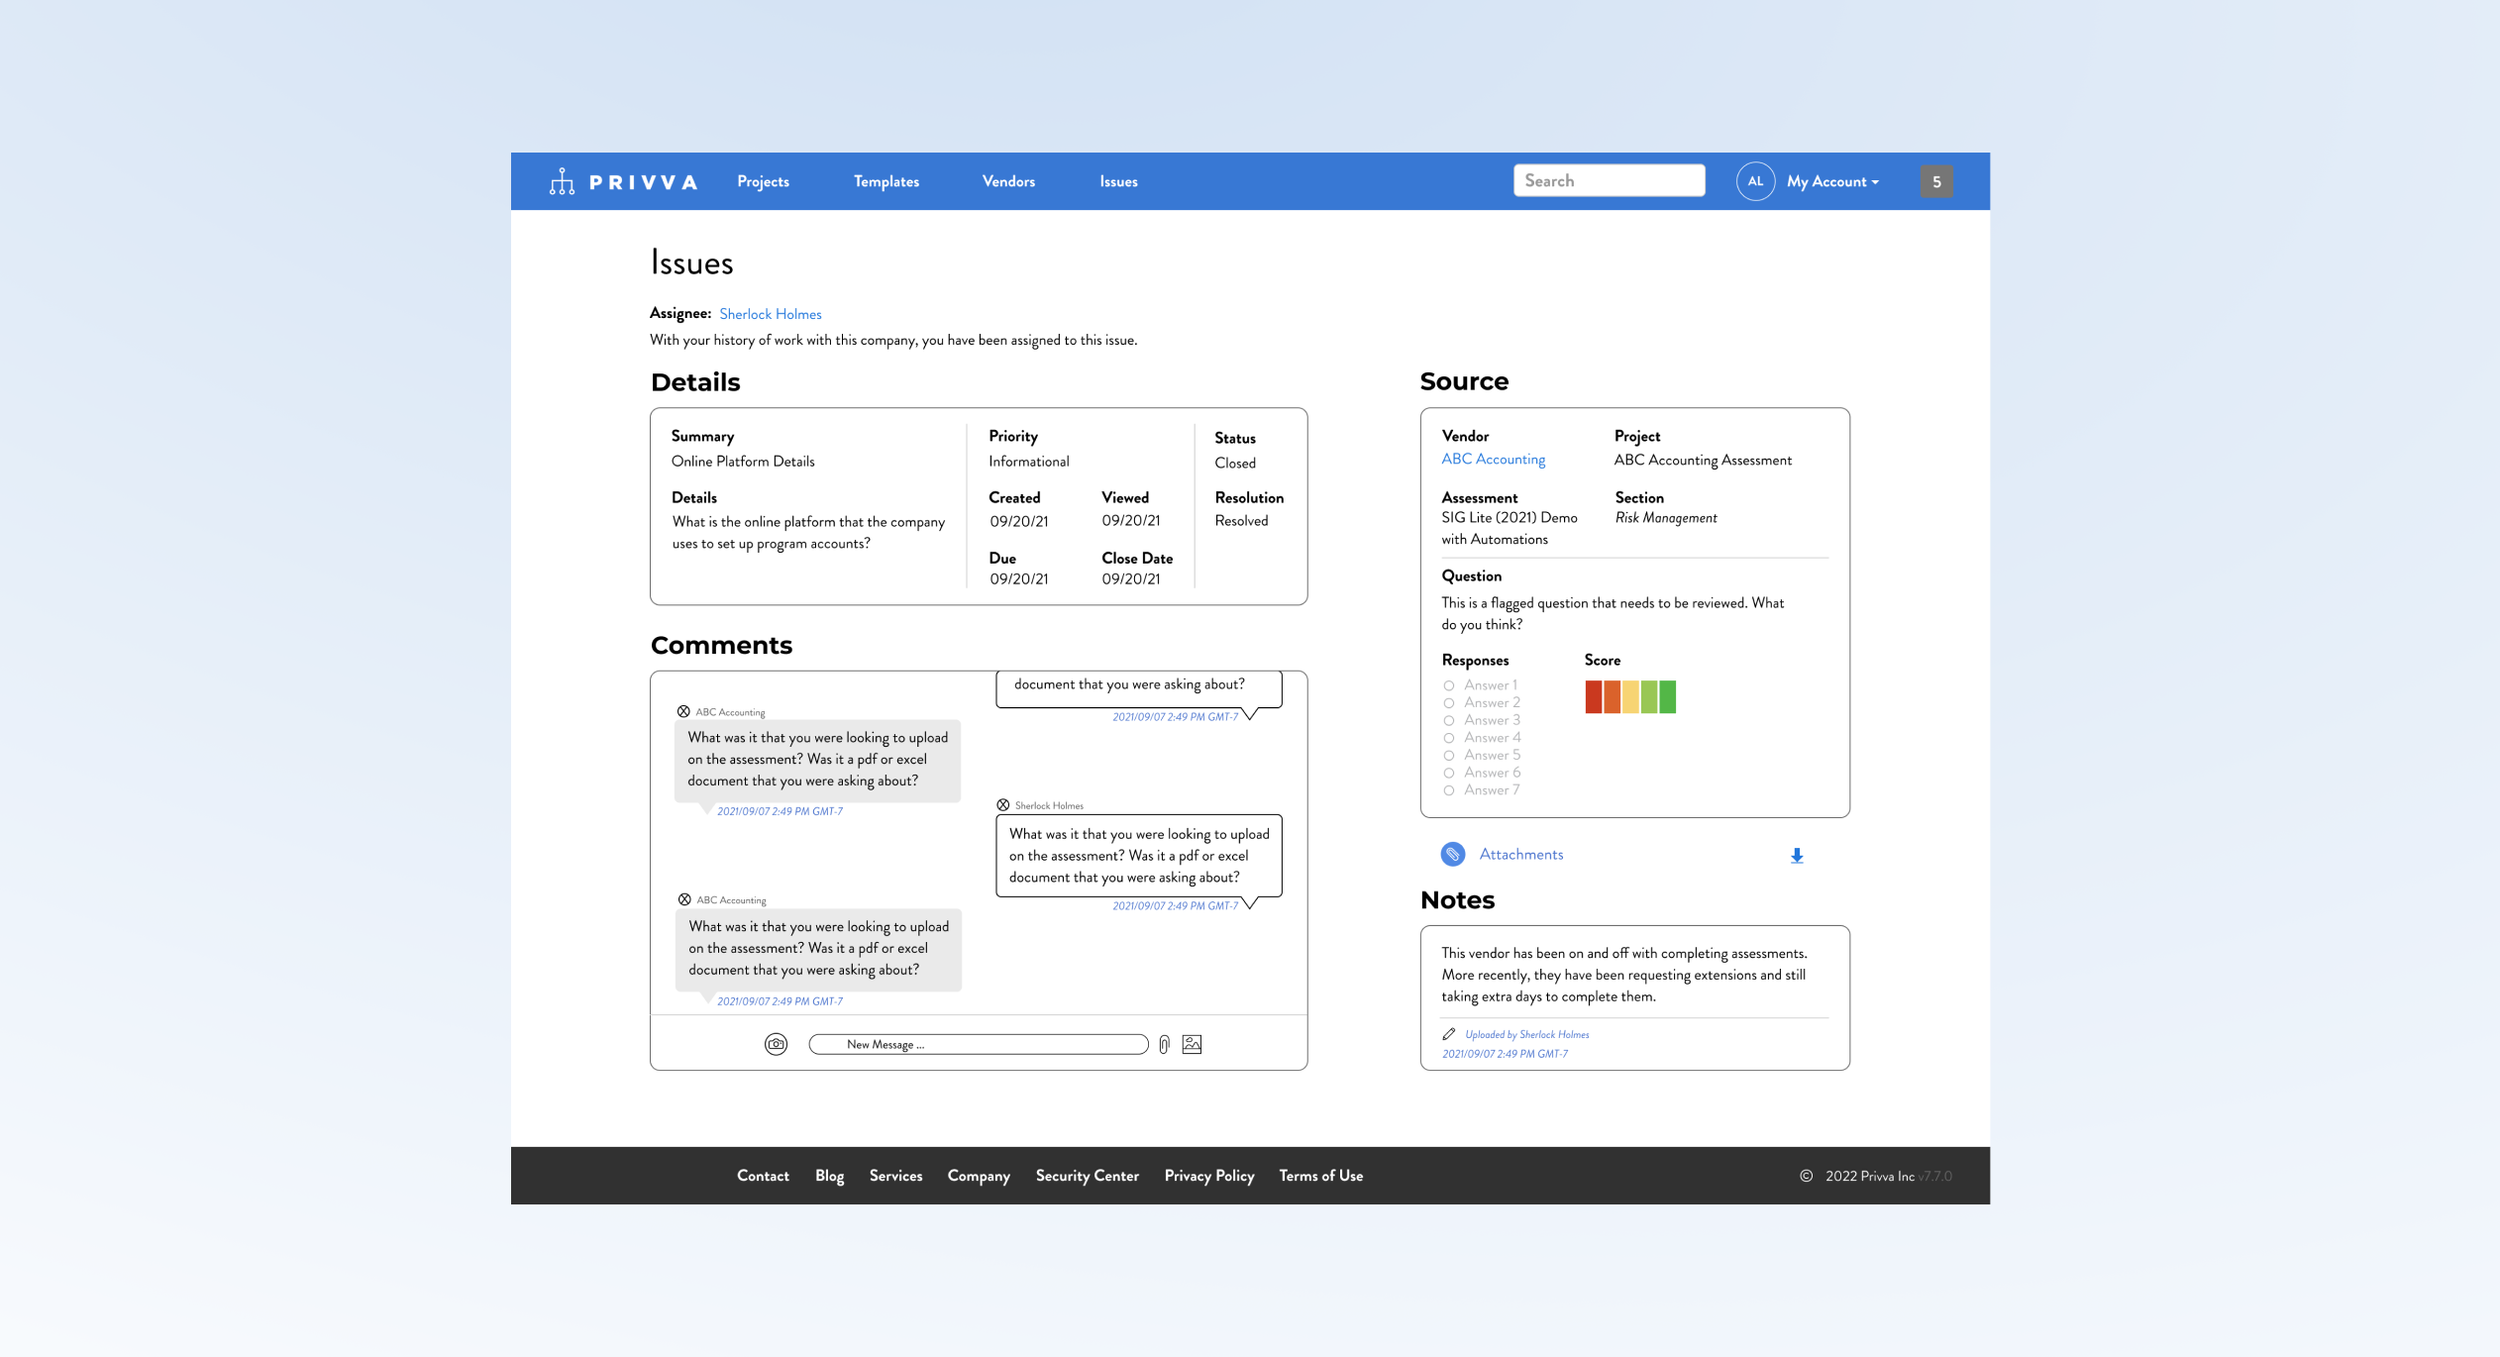Screen dimensions: 2500x1357
Task: Select the Answer 7 radio button
Action: pyautogui.click(x=1449, y=791)
